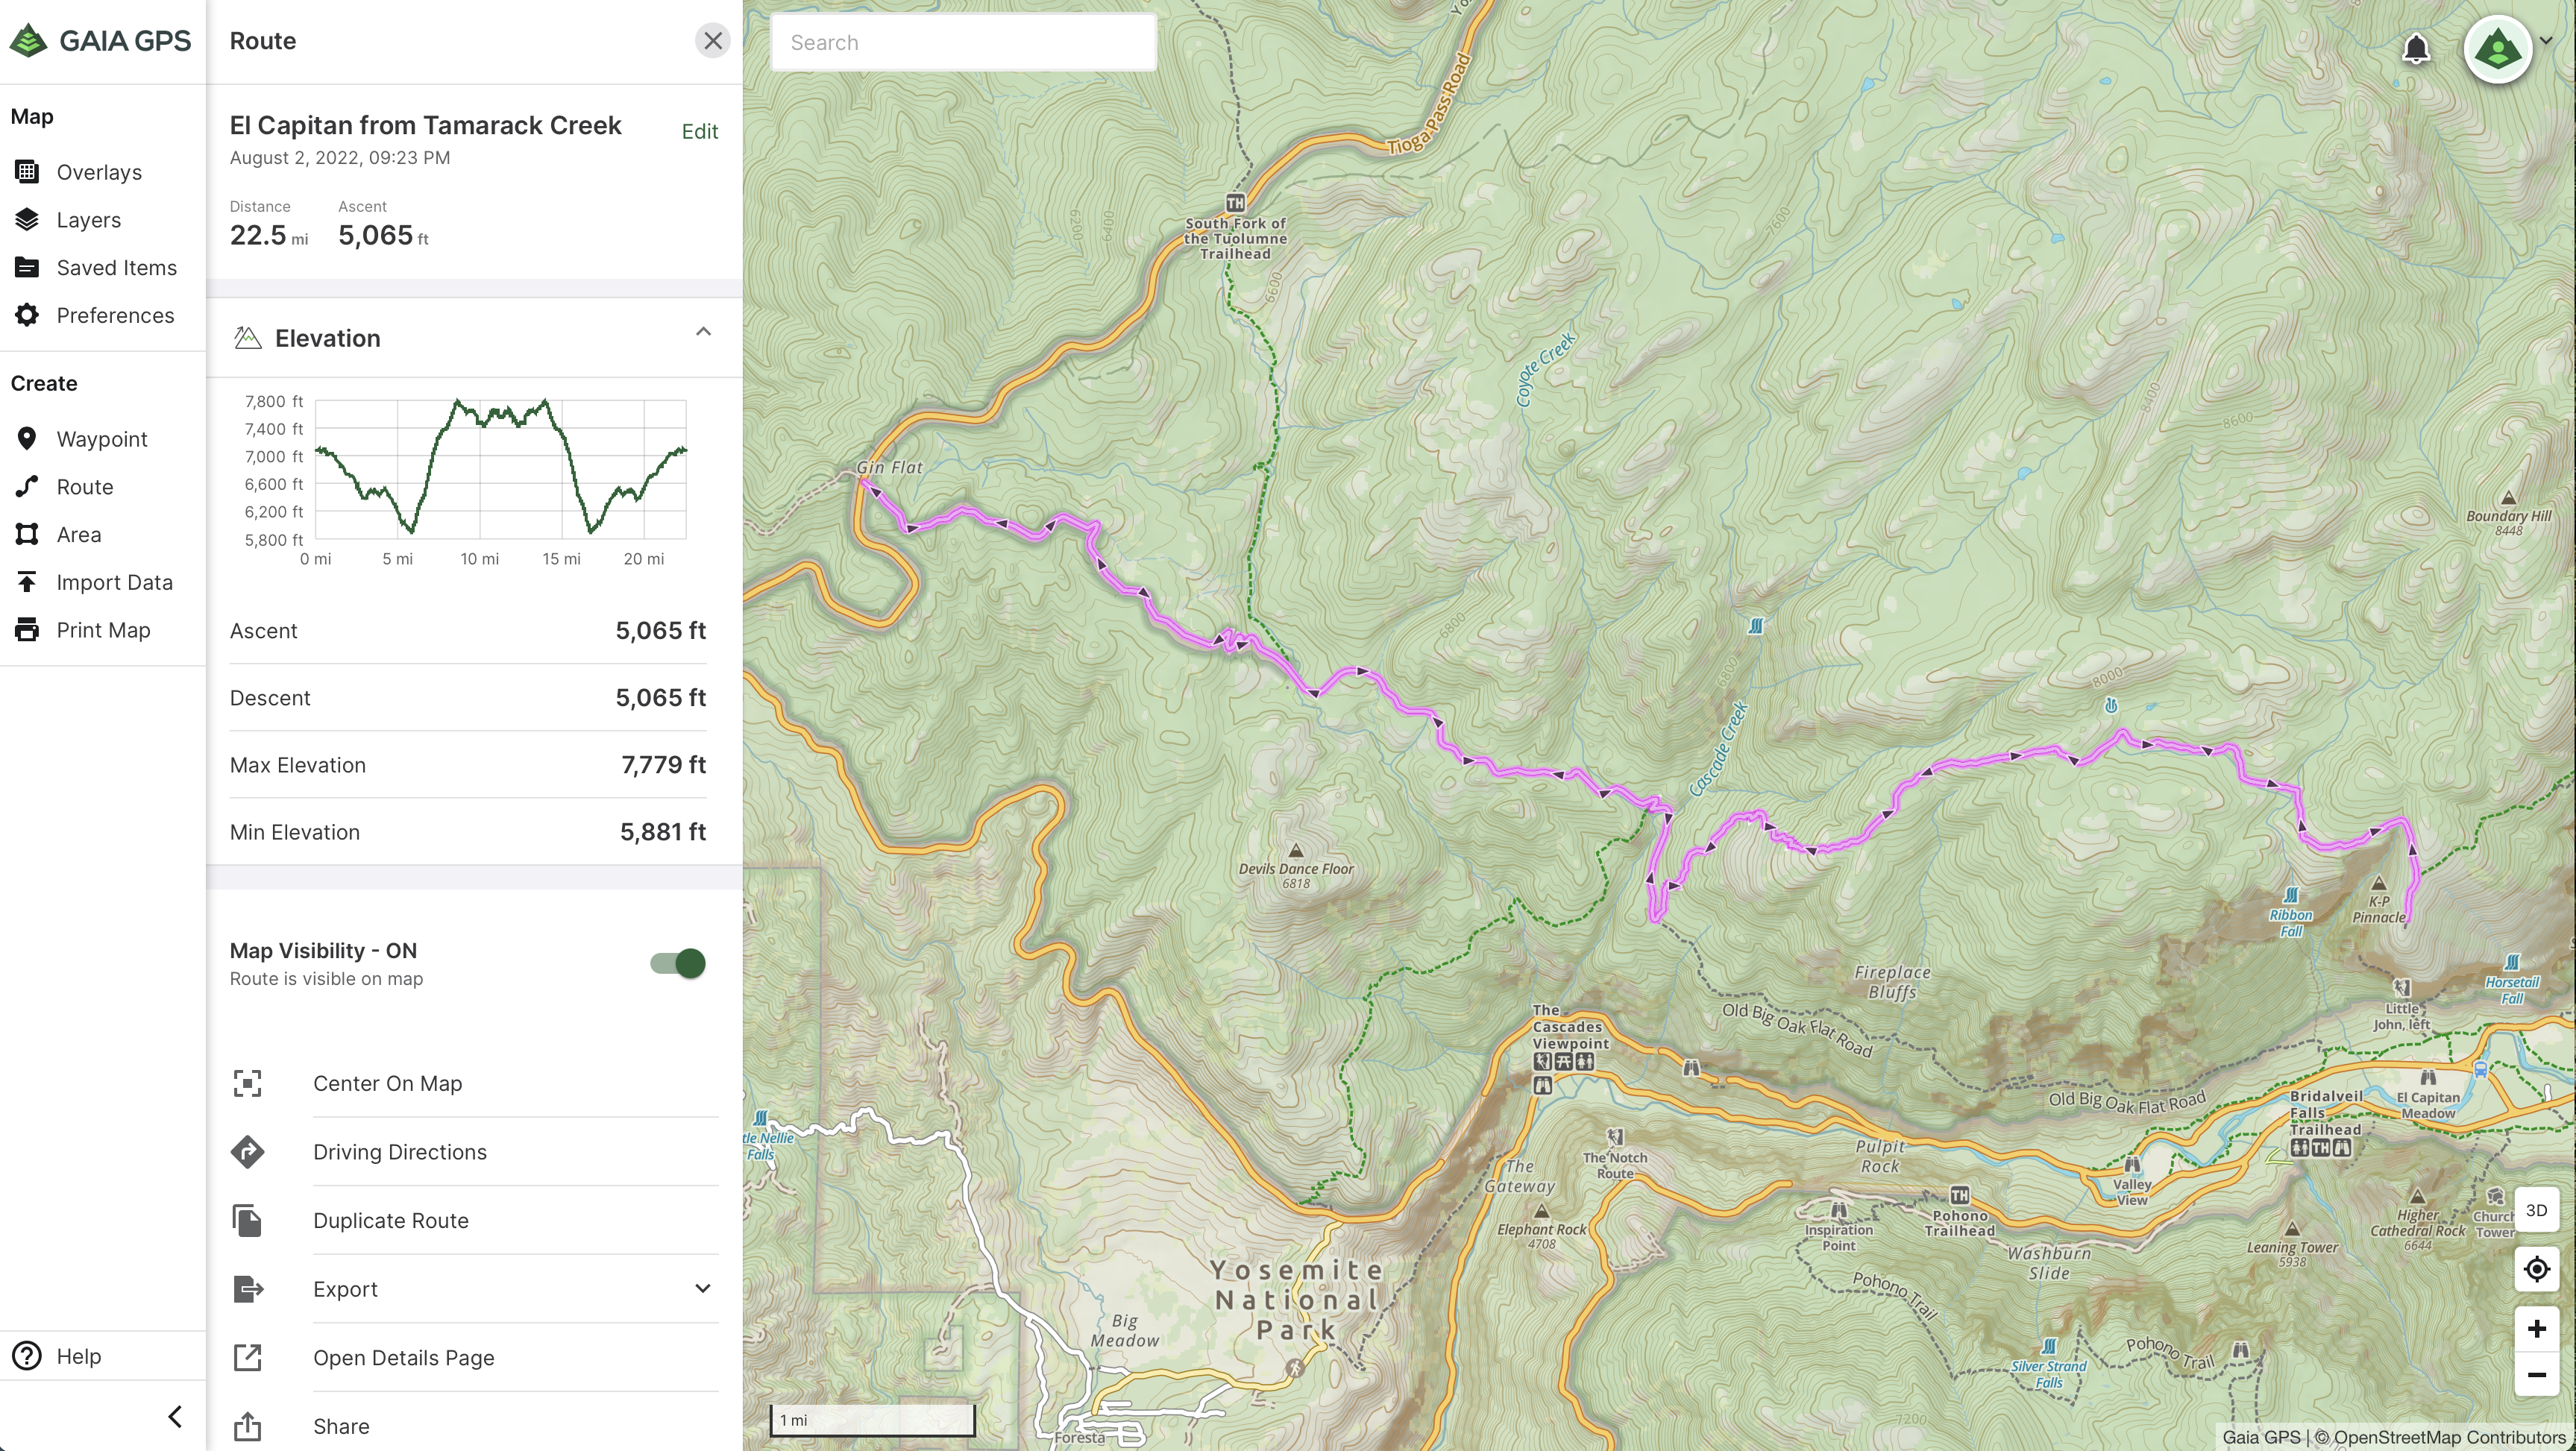Click the Elephant Rock peak marker
The image size is (2576, 1451).
1541,1212
